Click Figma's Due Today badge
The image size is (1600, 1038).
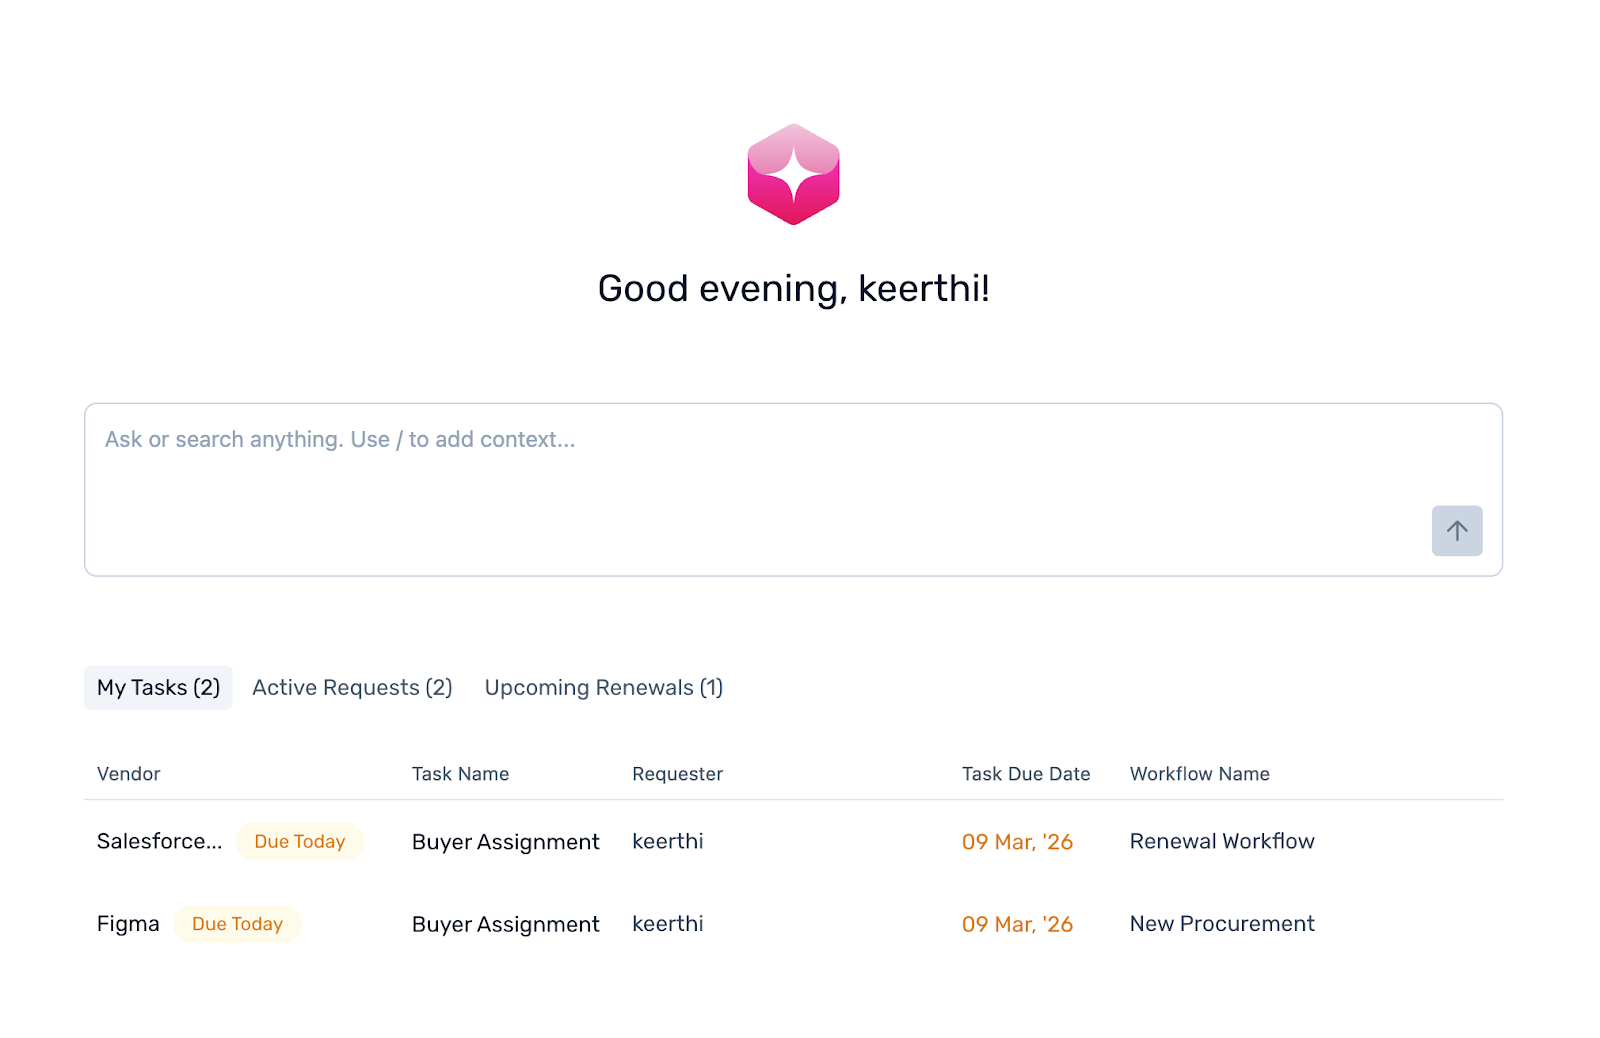(237, 924)
